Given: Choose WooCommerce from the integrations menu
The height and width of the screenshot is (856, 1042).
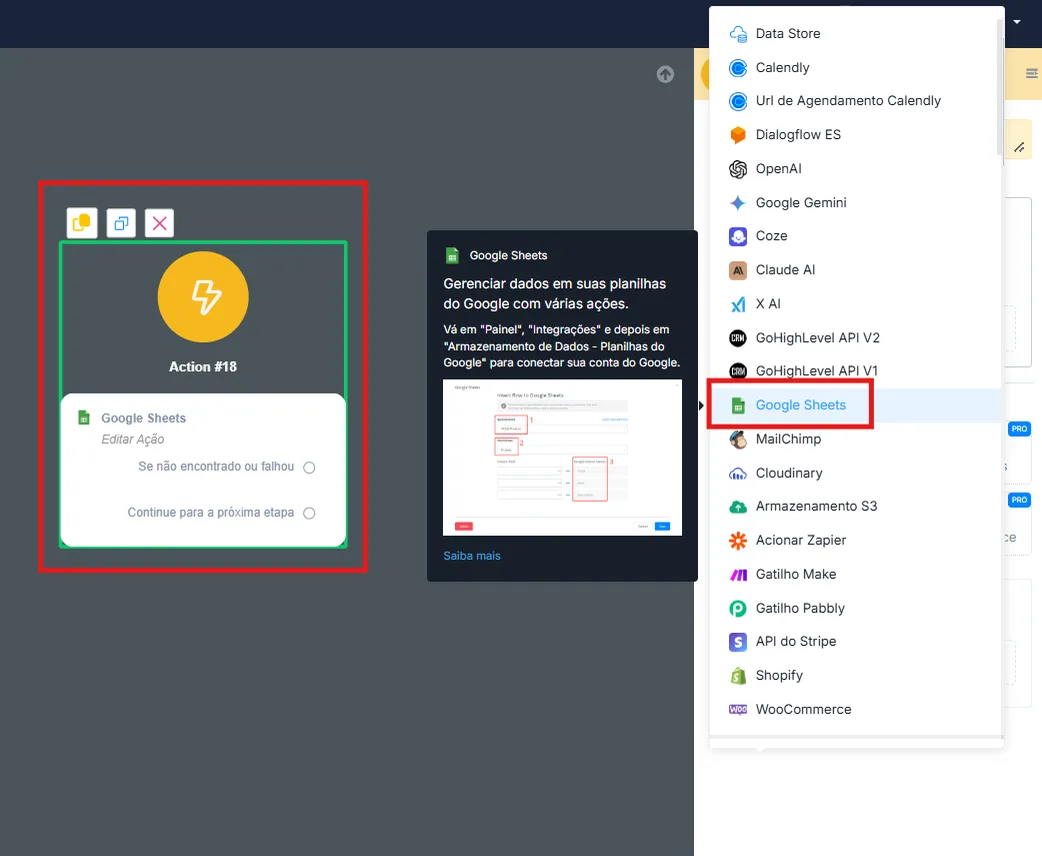Looking at the screenshot, I should (x=855, y=709).
